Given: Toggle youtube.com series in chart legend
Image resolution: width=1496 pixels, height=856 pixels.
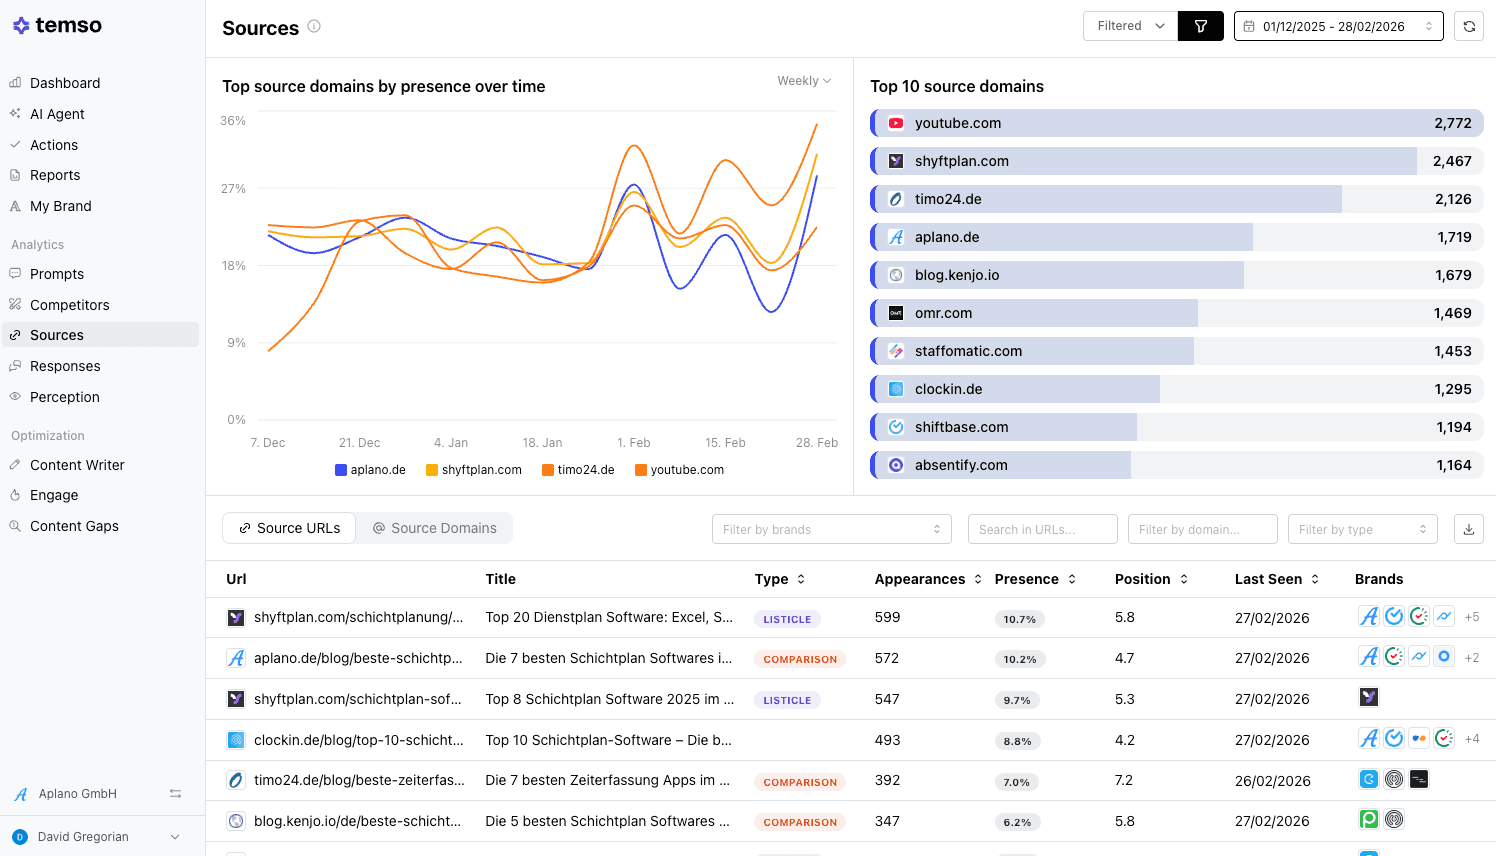Looking at the screenshot, I should point(679,470).
